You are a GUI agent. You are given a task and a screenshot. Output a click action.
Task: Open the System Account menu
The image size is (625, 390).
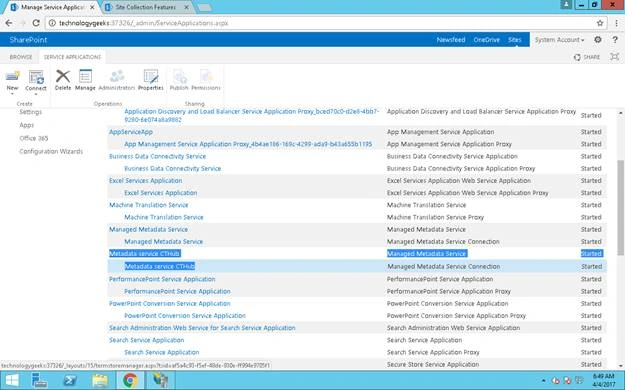(x=559, y=39)
